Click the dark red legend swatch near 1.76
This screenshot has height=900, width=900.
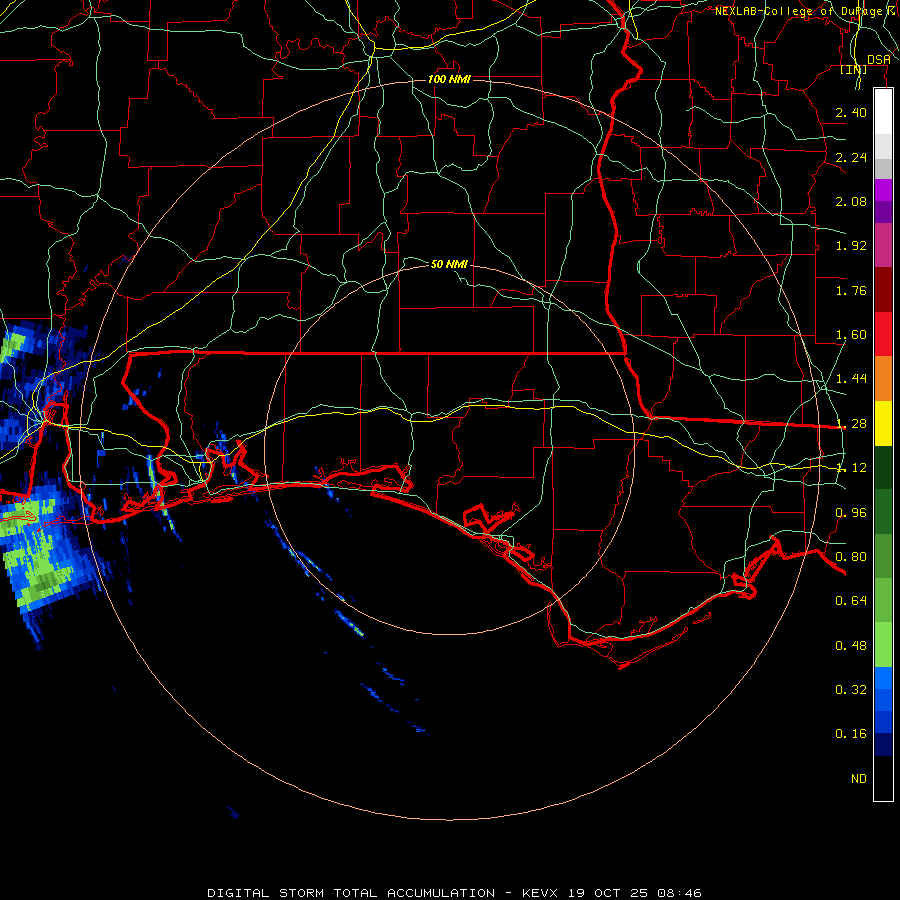883,289
